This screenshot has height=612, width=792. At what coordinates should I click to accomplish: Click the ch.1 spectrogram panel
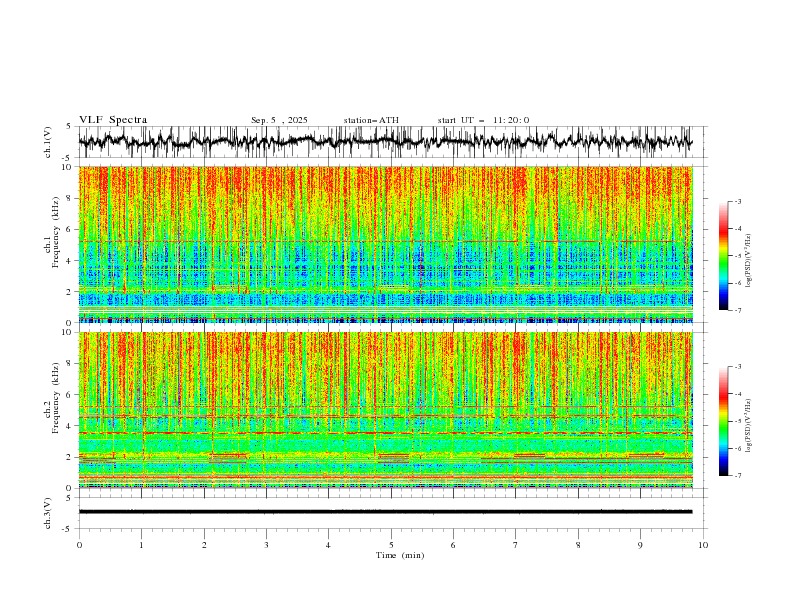[x=386, y=244]
